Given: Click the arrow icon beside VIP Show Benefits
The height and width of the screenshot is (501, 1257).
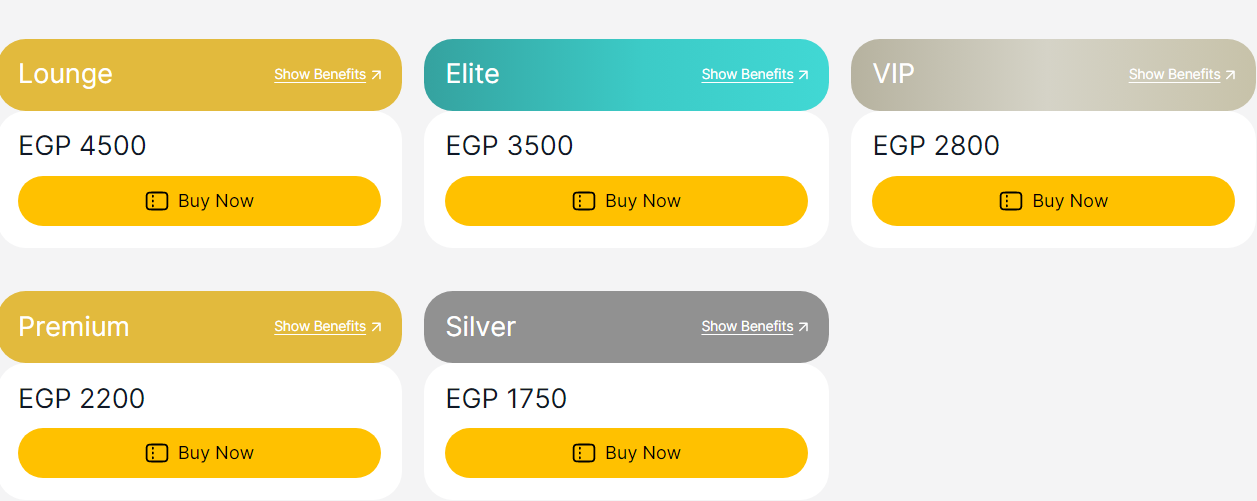Looking at the screenshot, I should 1230,75.
